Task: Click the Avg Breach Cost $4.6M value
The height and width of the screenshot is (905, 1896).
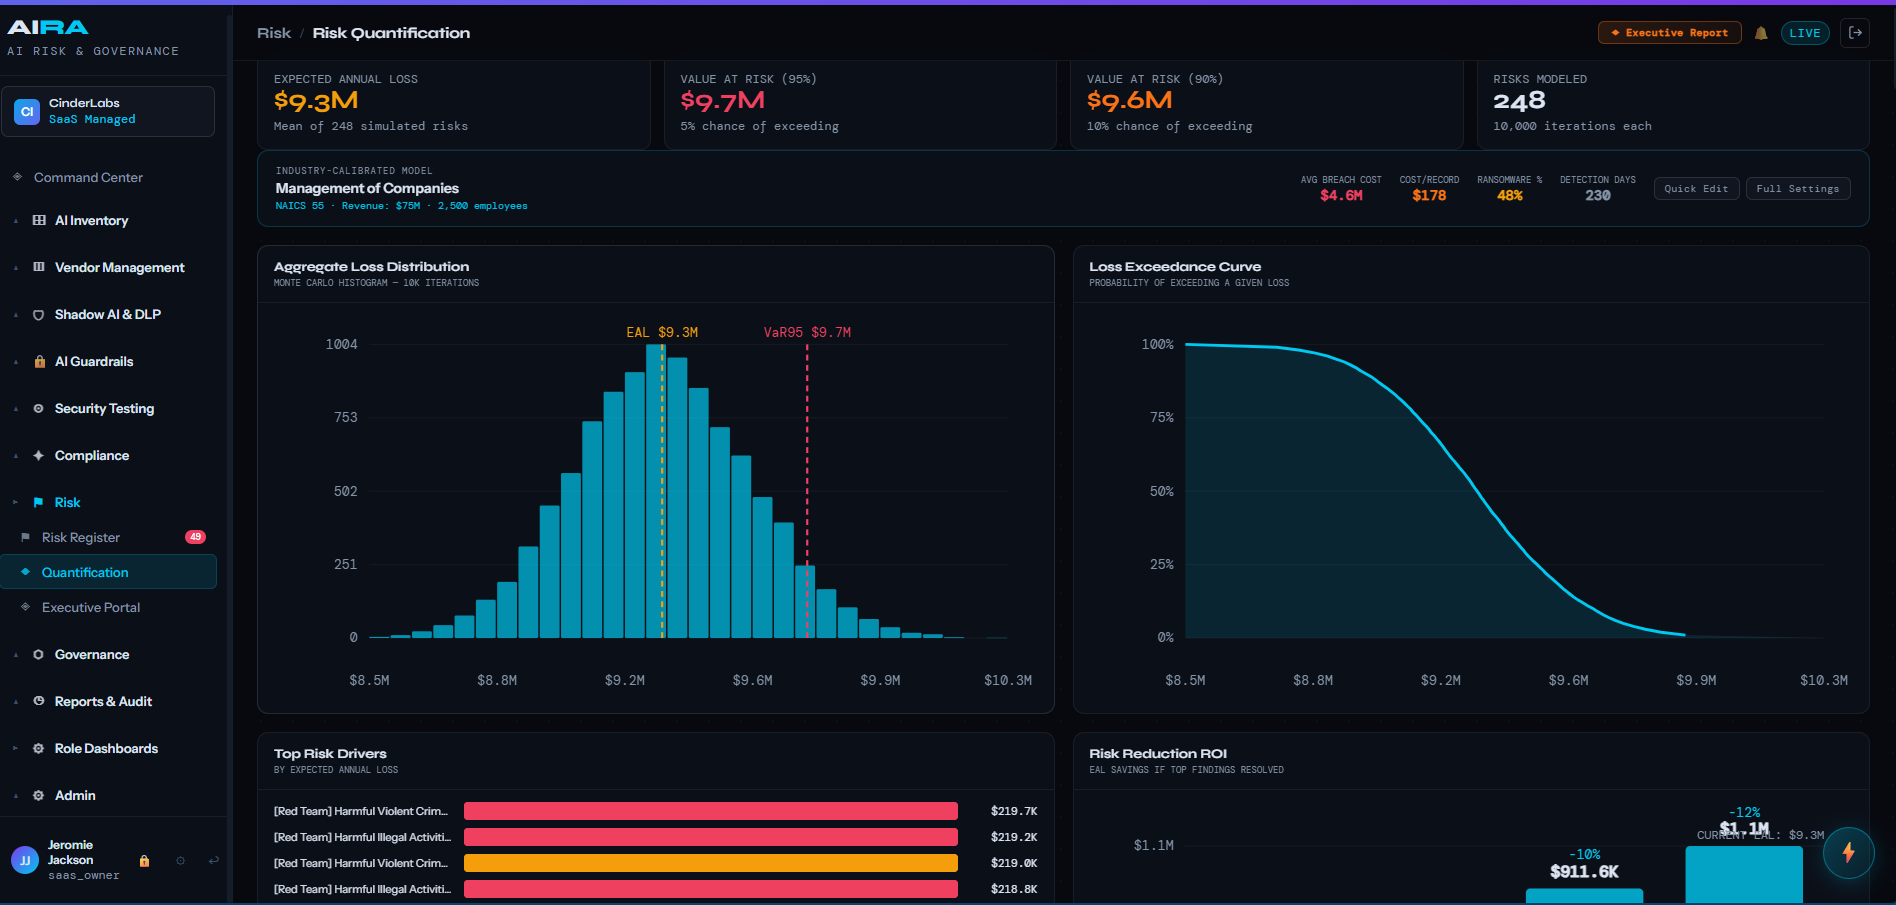Action: (1341, 195)
